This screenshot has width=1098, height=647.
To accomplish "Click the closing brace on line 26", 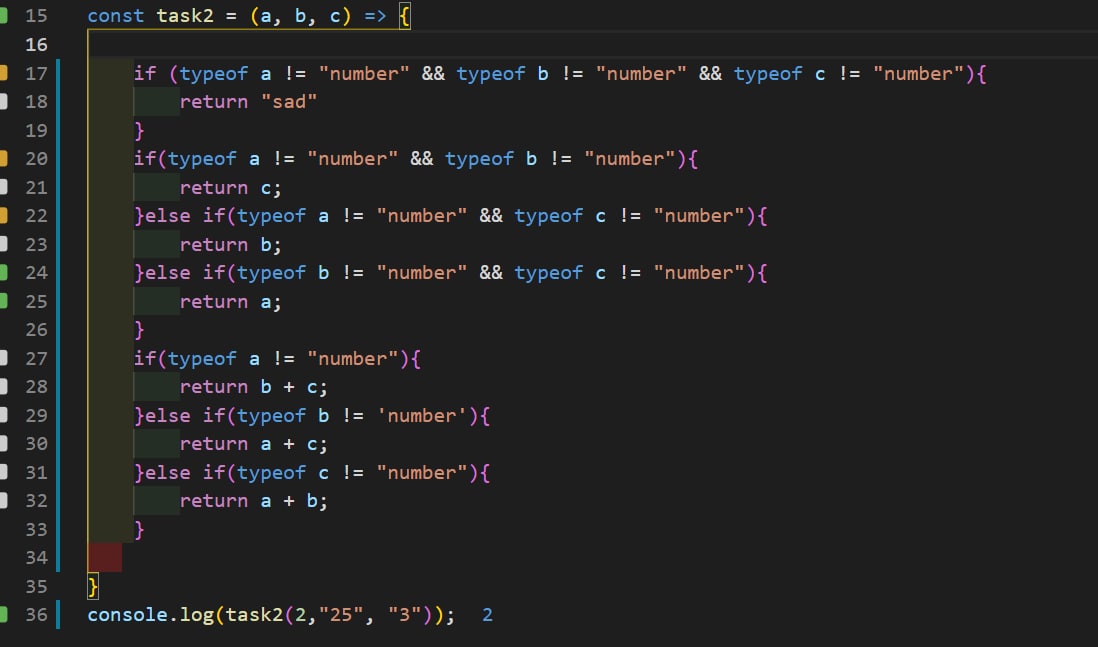I will click(x=139, y=330).
